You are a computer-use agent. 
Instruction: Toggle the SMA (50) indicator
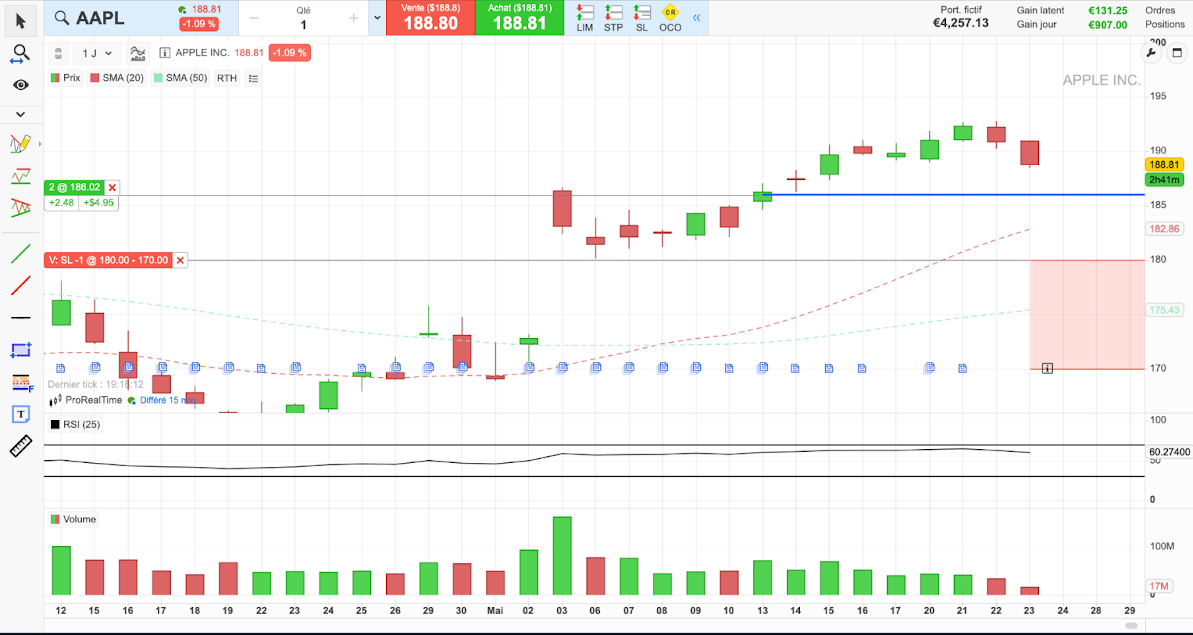click(x=180, y=78)
